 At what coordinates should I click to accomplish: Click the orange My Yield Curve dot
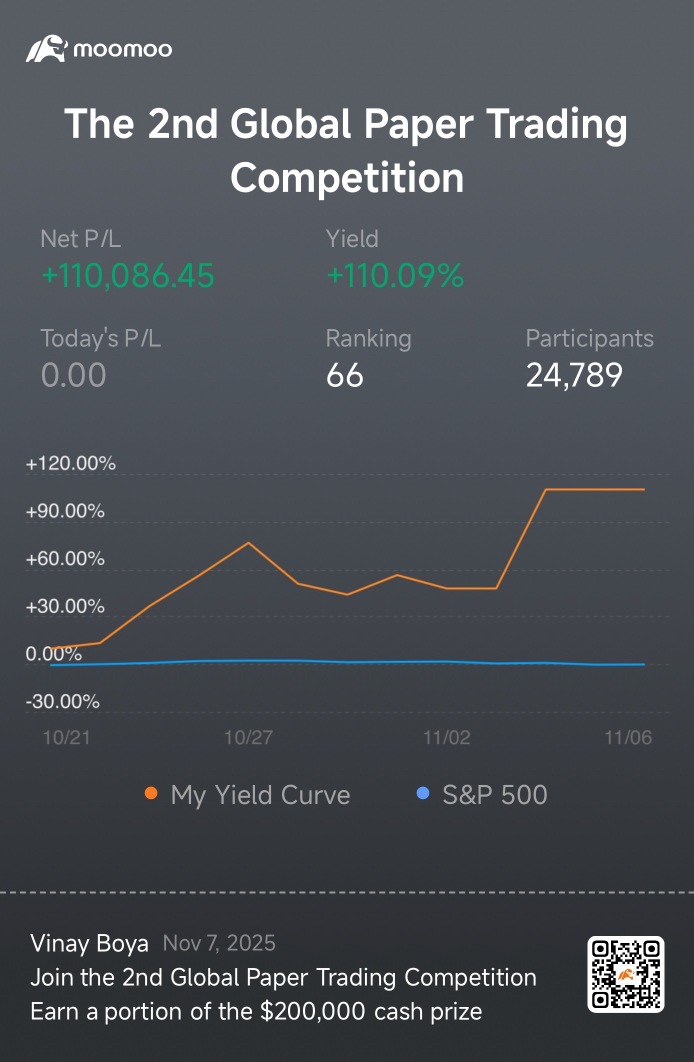click(151, 794)
